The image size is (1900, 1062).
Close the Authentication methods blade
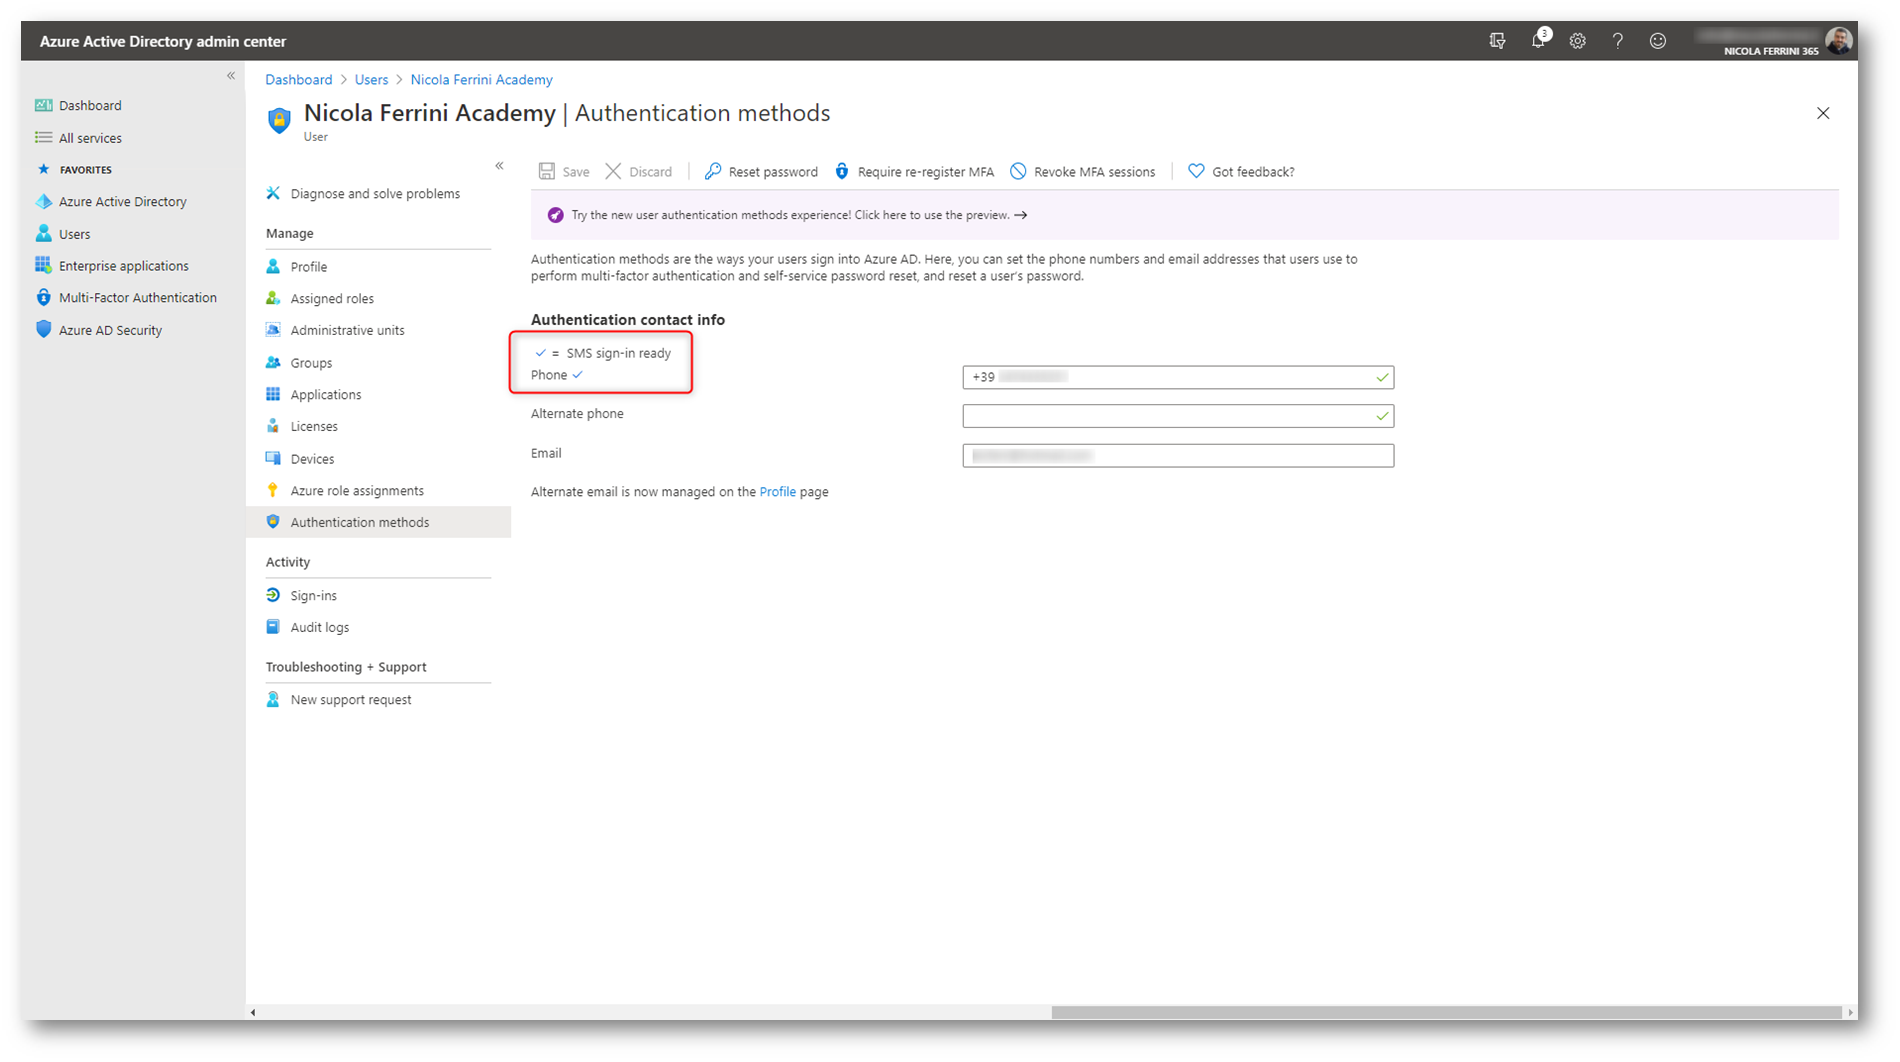click(1823, 113)
